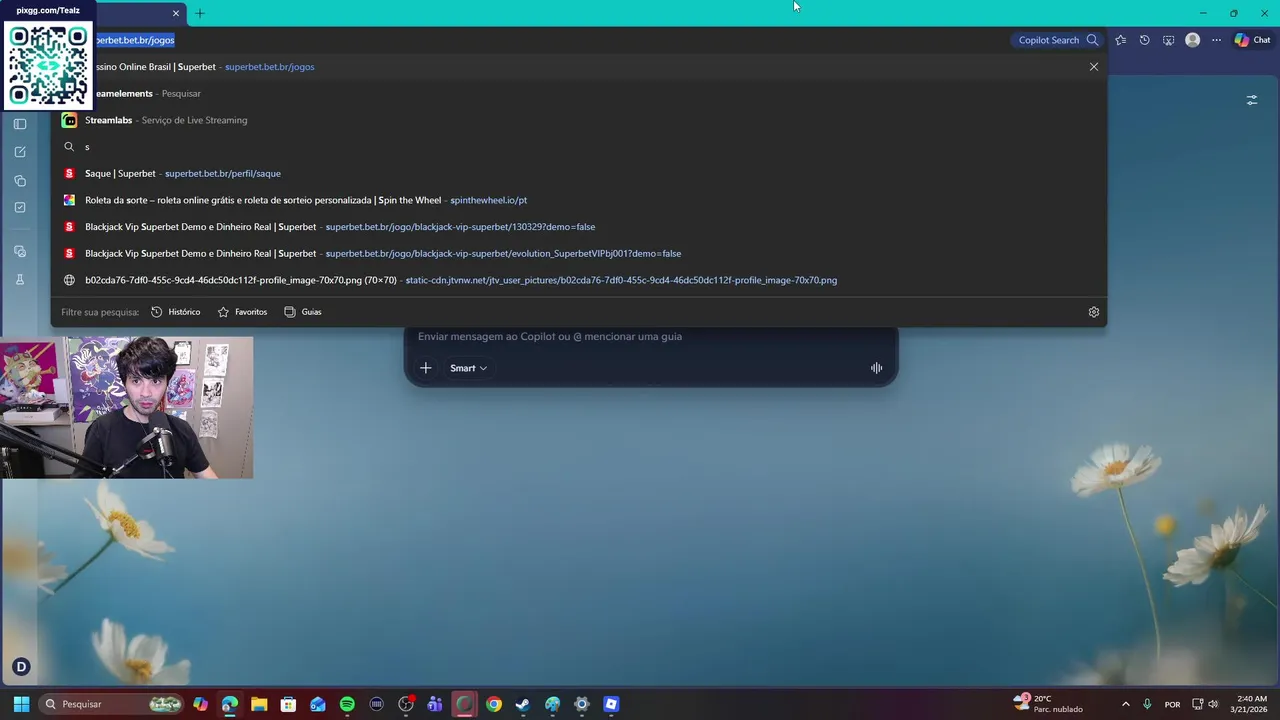Click the microphone tray icon
This screenshot has height=720, width=1280.
1147,704
